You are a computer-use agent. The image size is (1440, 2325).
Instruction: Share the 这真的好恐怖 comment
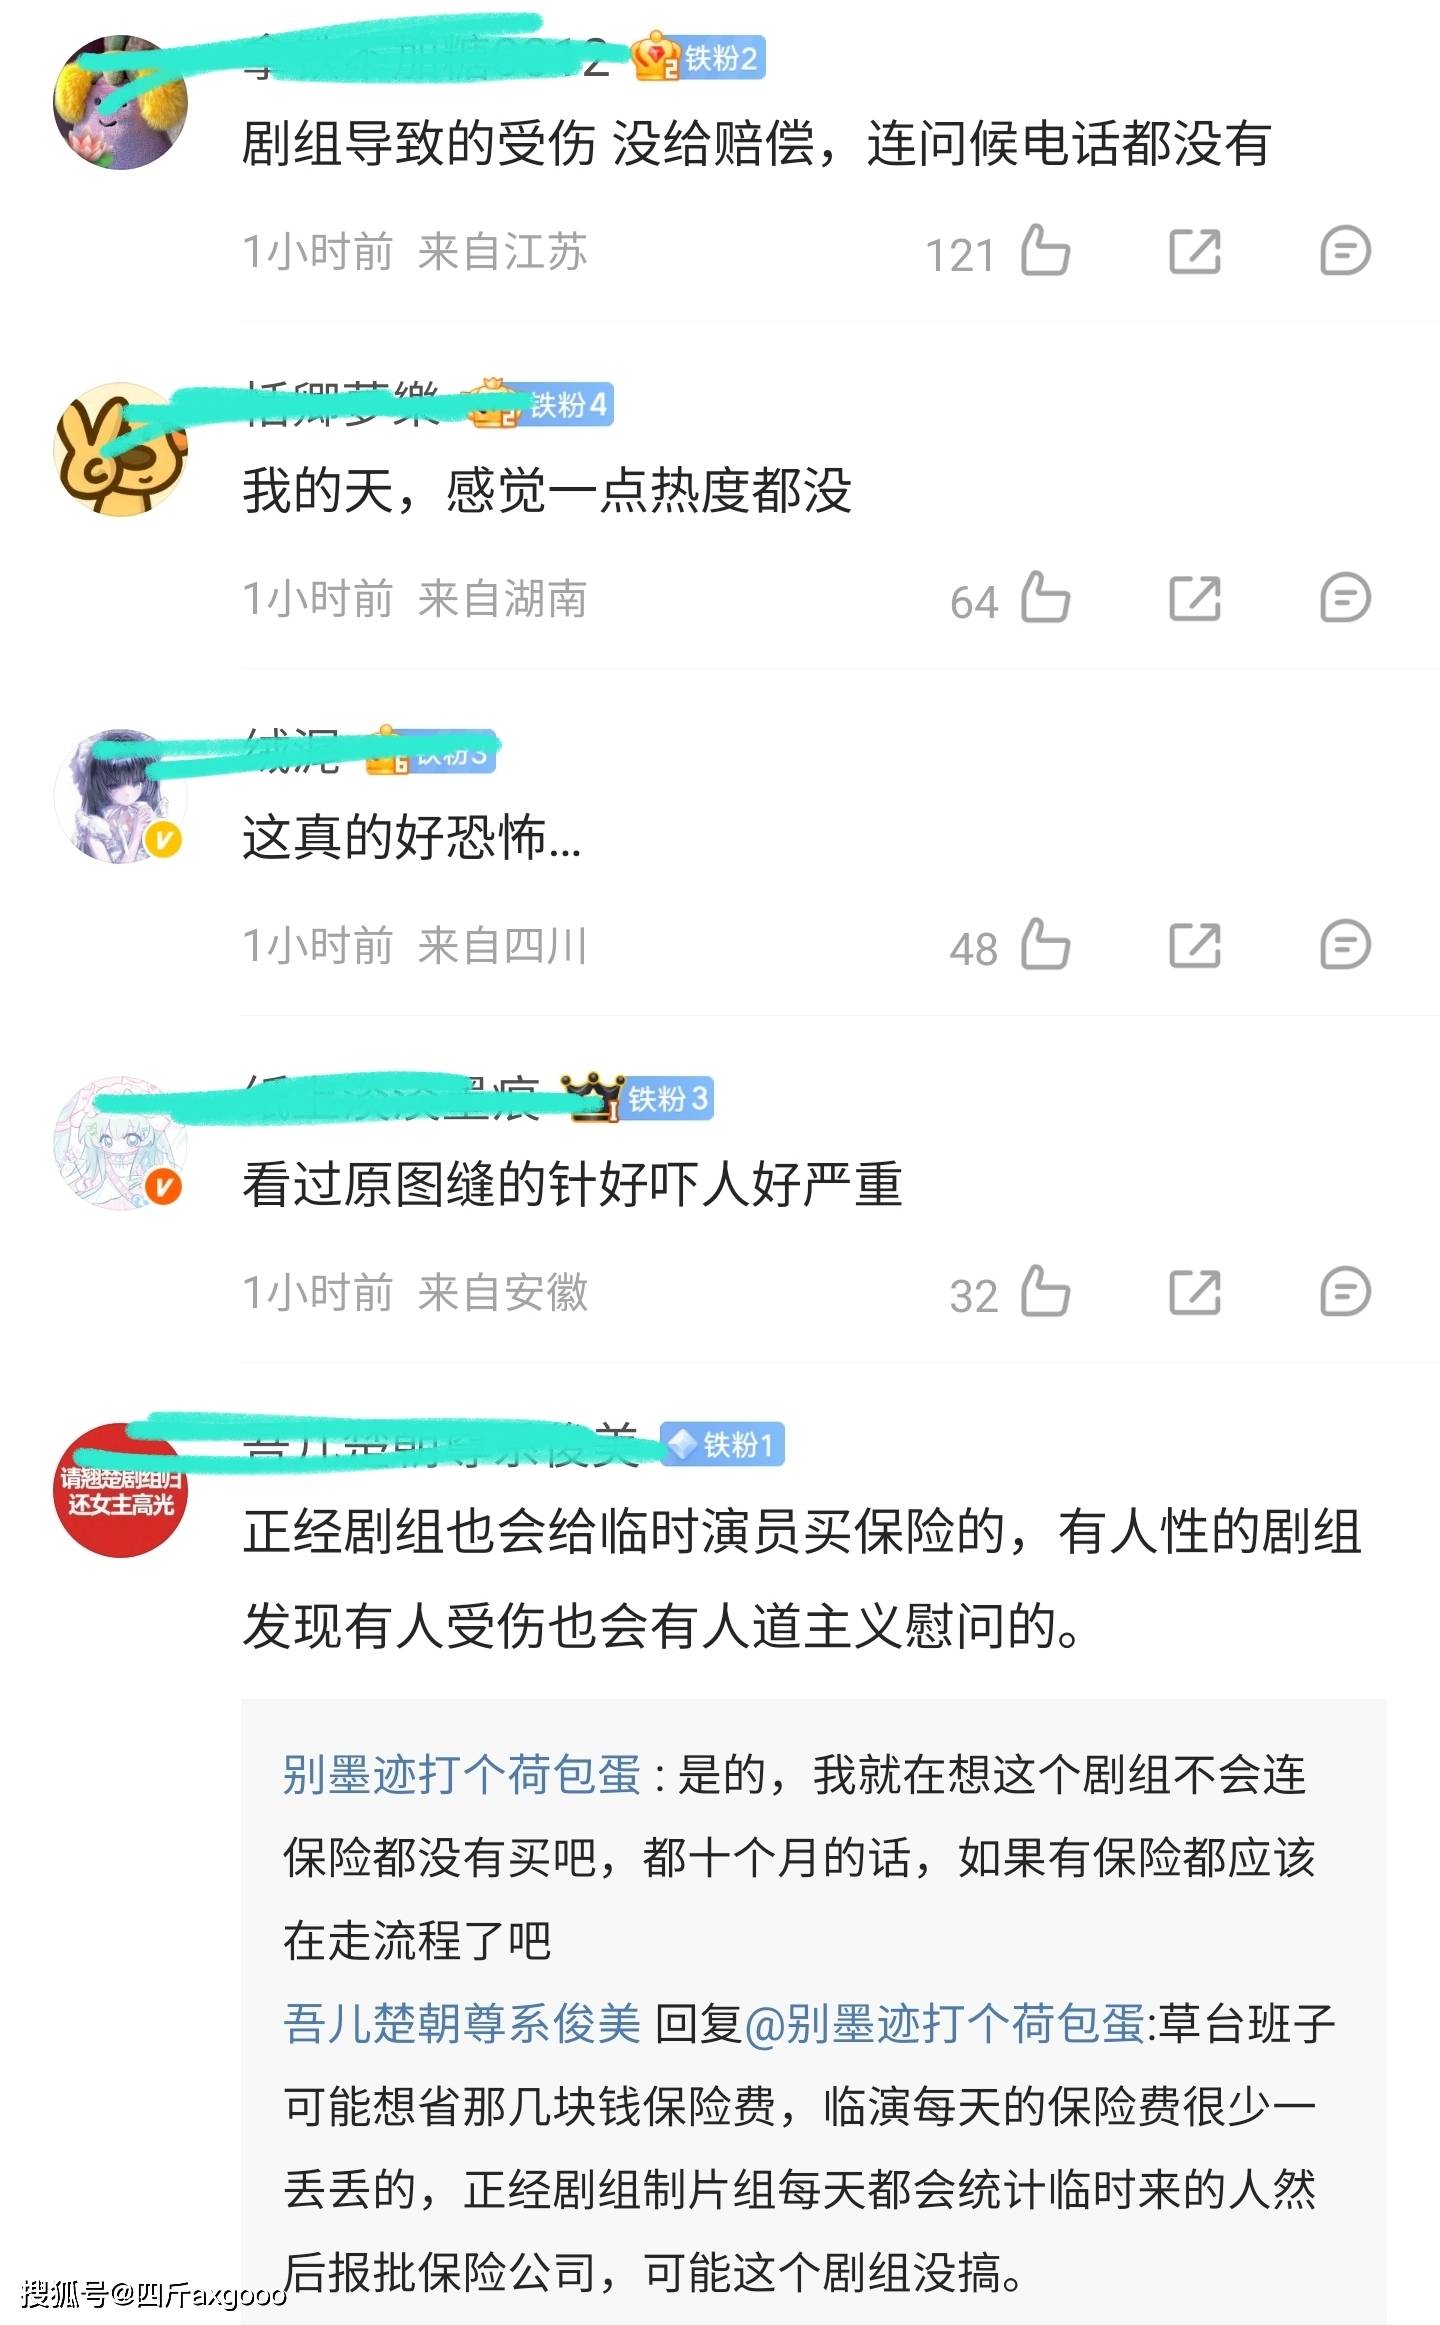[x=1195, y=945]
